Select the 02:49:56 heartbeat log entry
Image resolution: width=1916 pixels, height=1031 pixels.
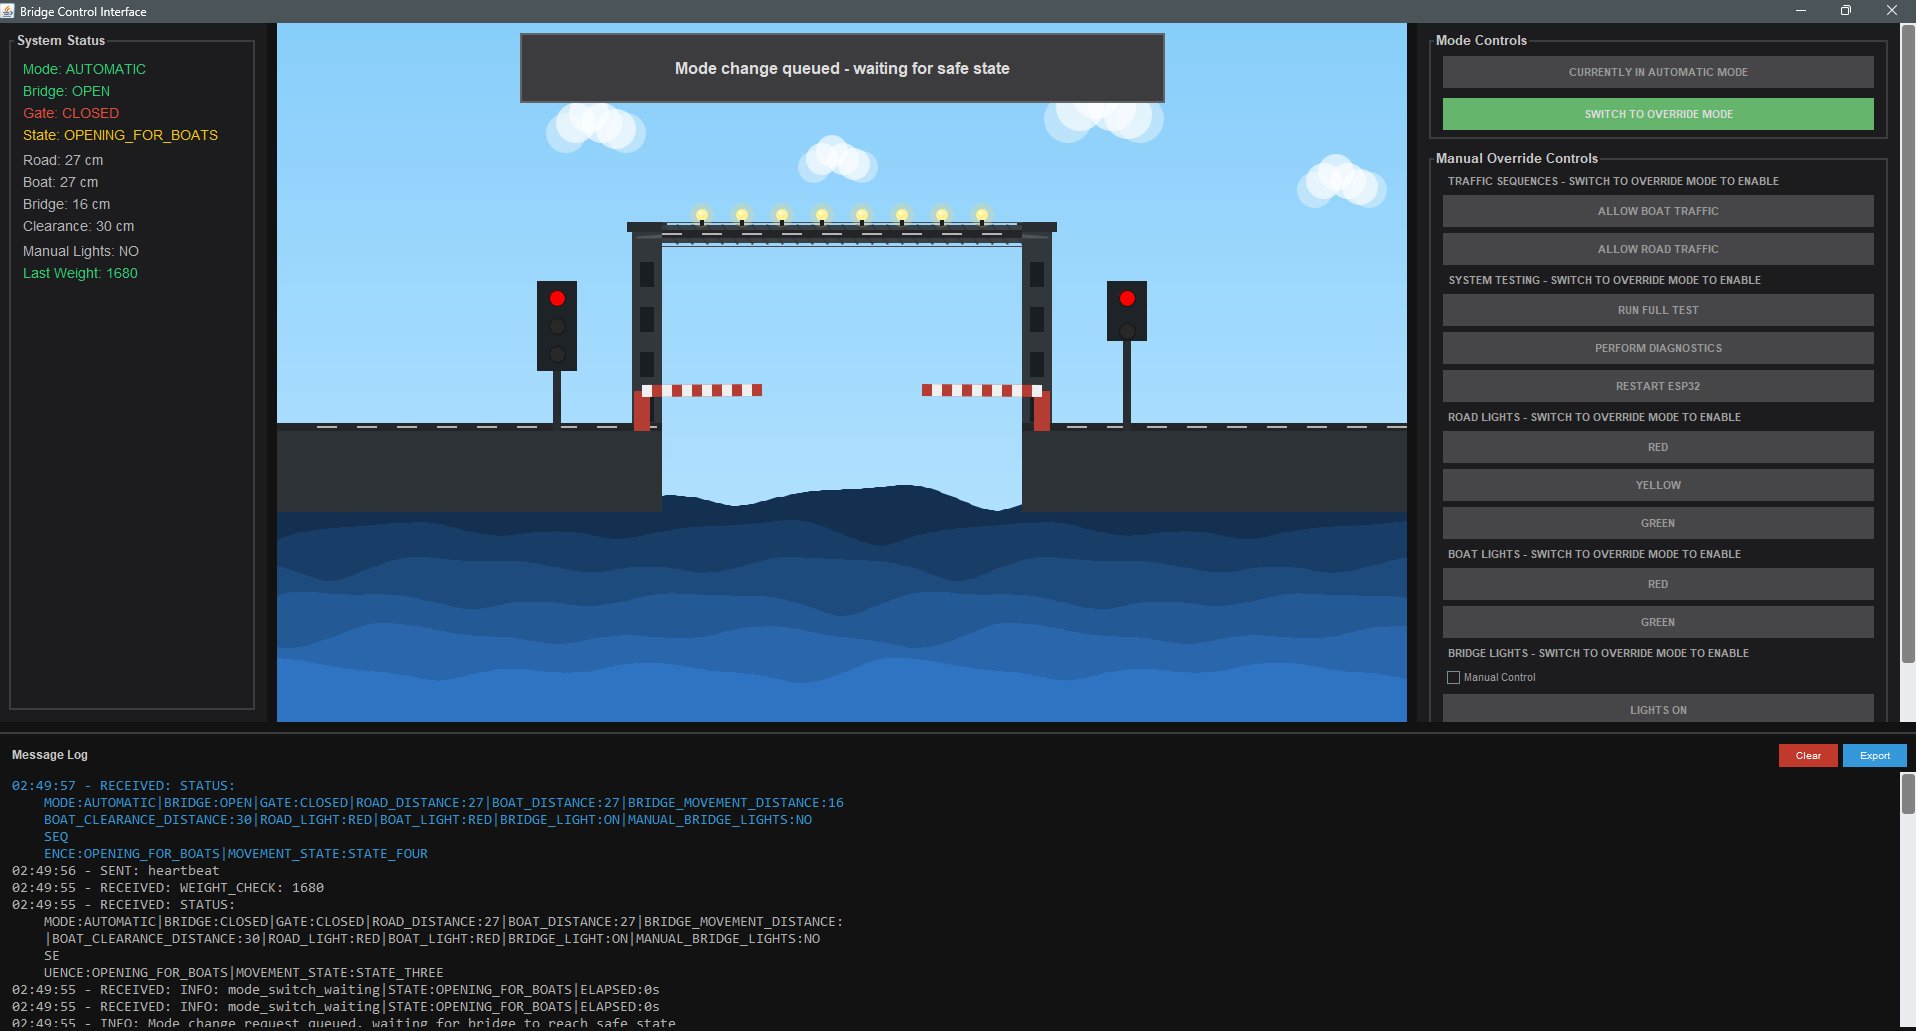click(115, 870)
